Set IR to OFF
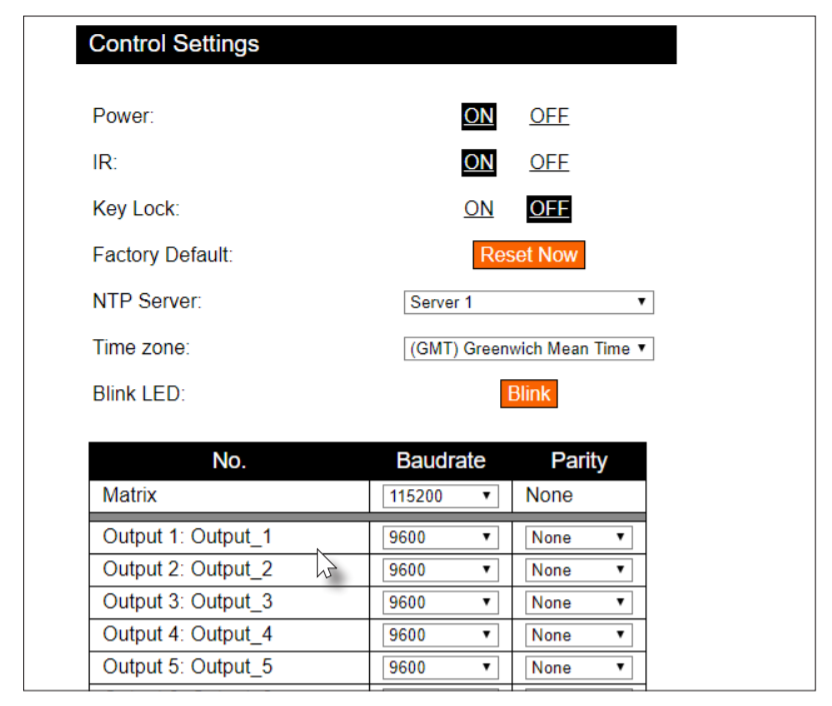 point(549,162)
